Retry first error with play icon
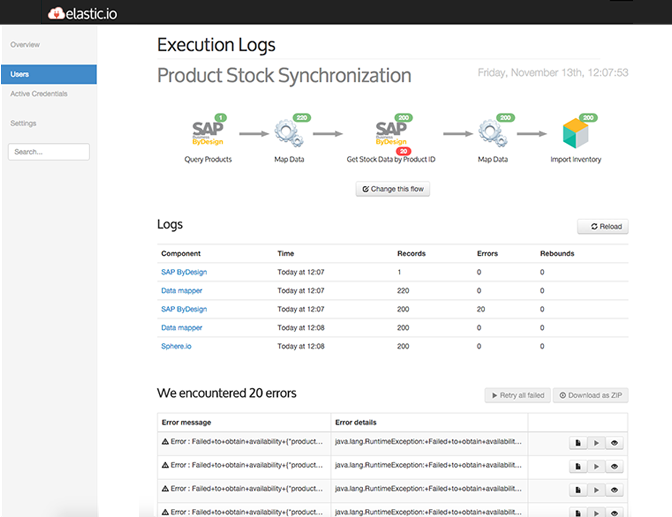The image size is (672, 517). click(596, 443)
